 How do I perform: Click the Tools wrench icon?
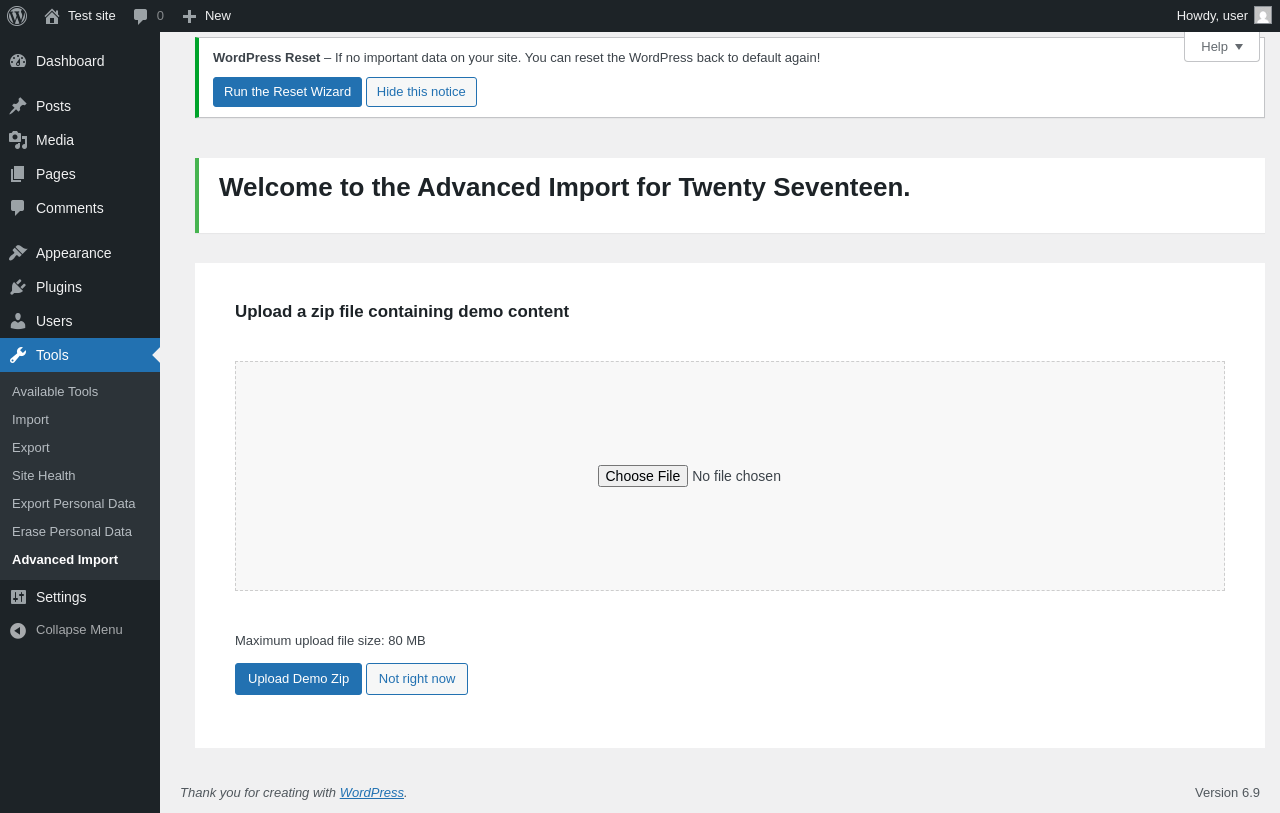click(18, 355)
